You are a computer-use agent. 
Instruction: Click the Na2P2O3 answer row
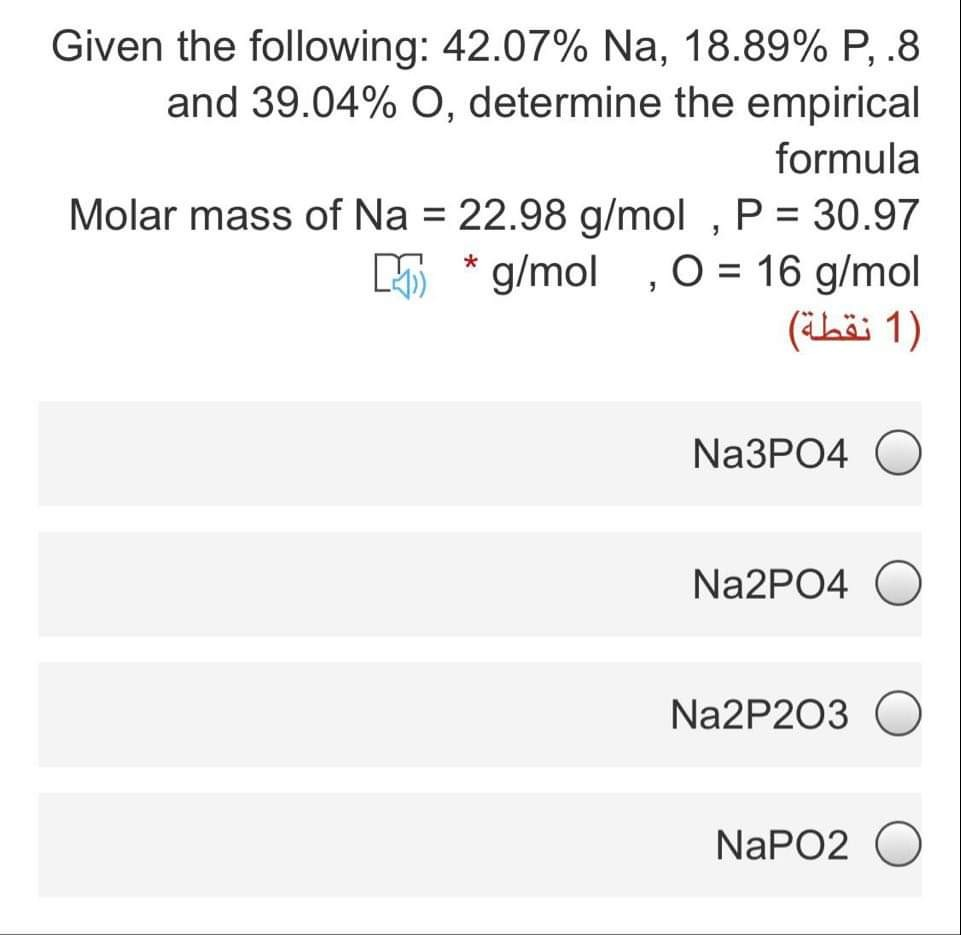480,714
